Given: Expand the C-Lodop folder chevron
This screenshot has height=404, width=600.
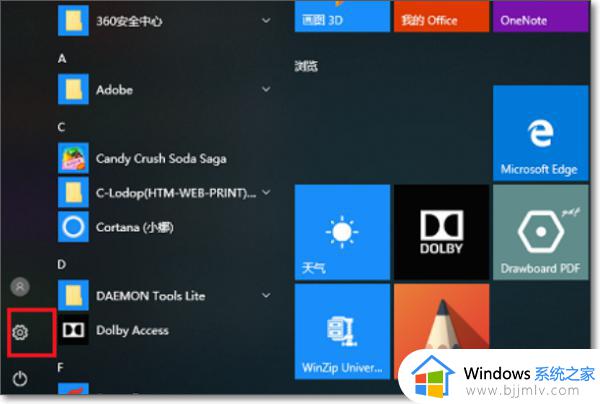Looking at the screenshot, I should tap(266, 192).
